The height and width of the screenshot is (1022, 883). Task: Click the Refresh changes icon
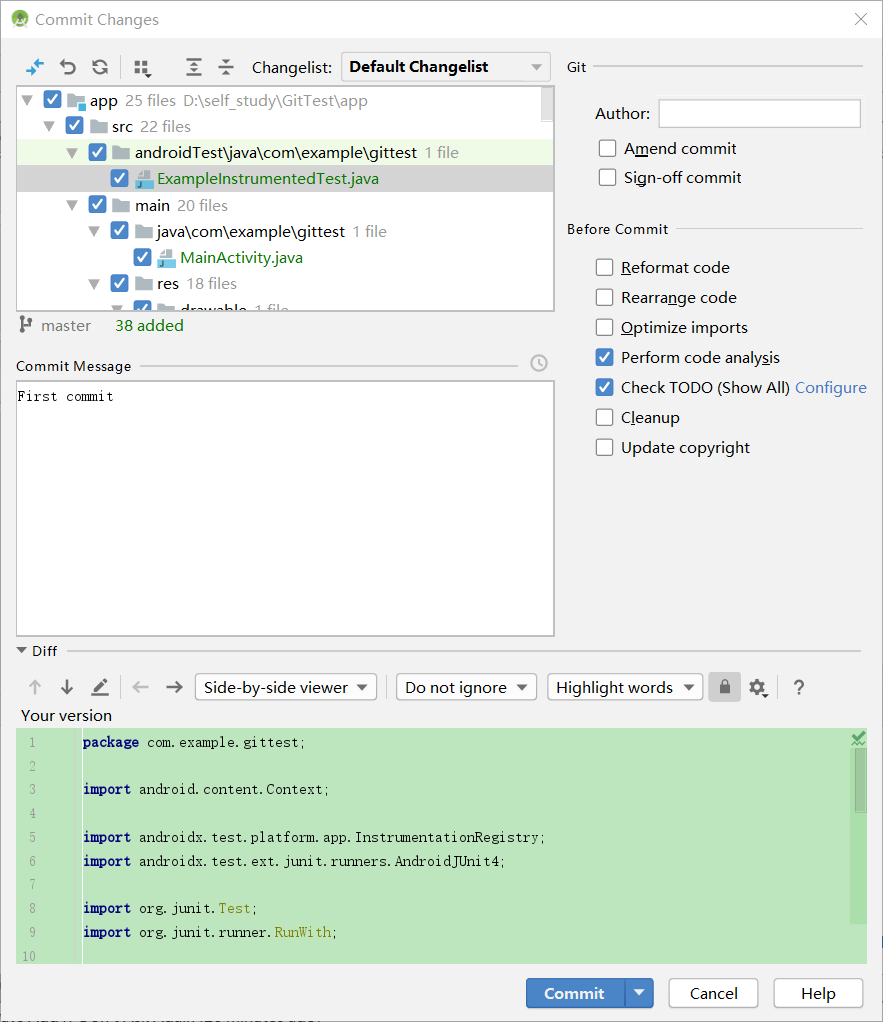100,66
